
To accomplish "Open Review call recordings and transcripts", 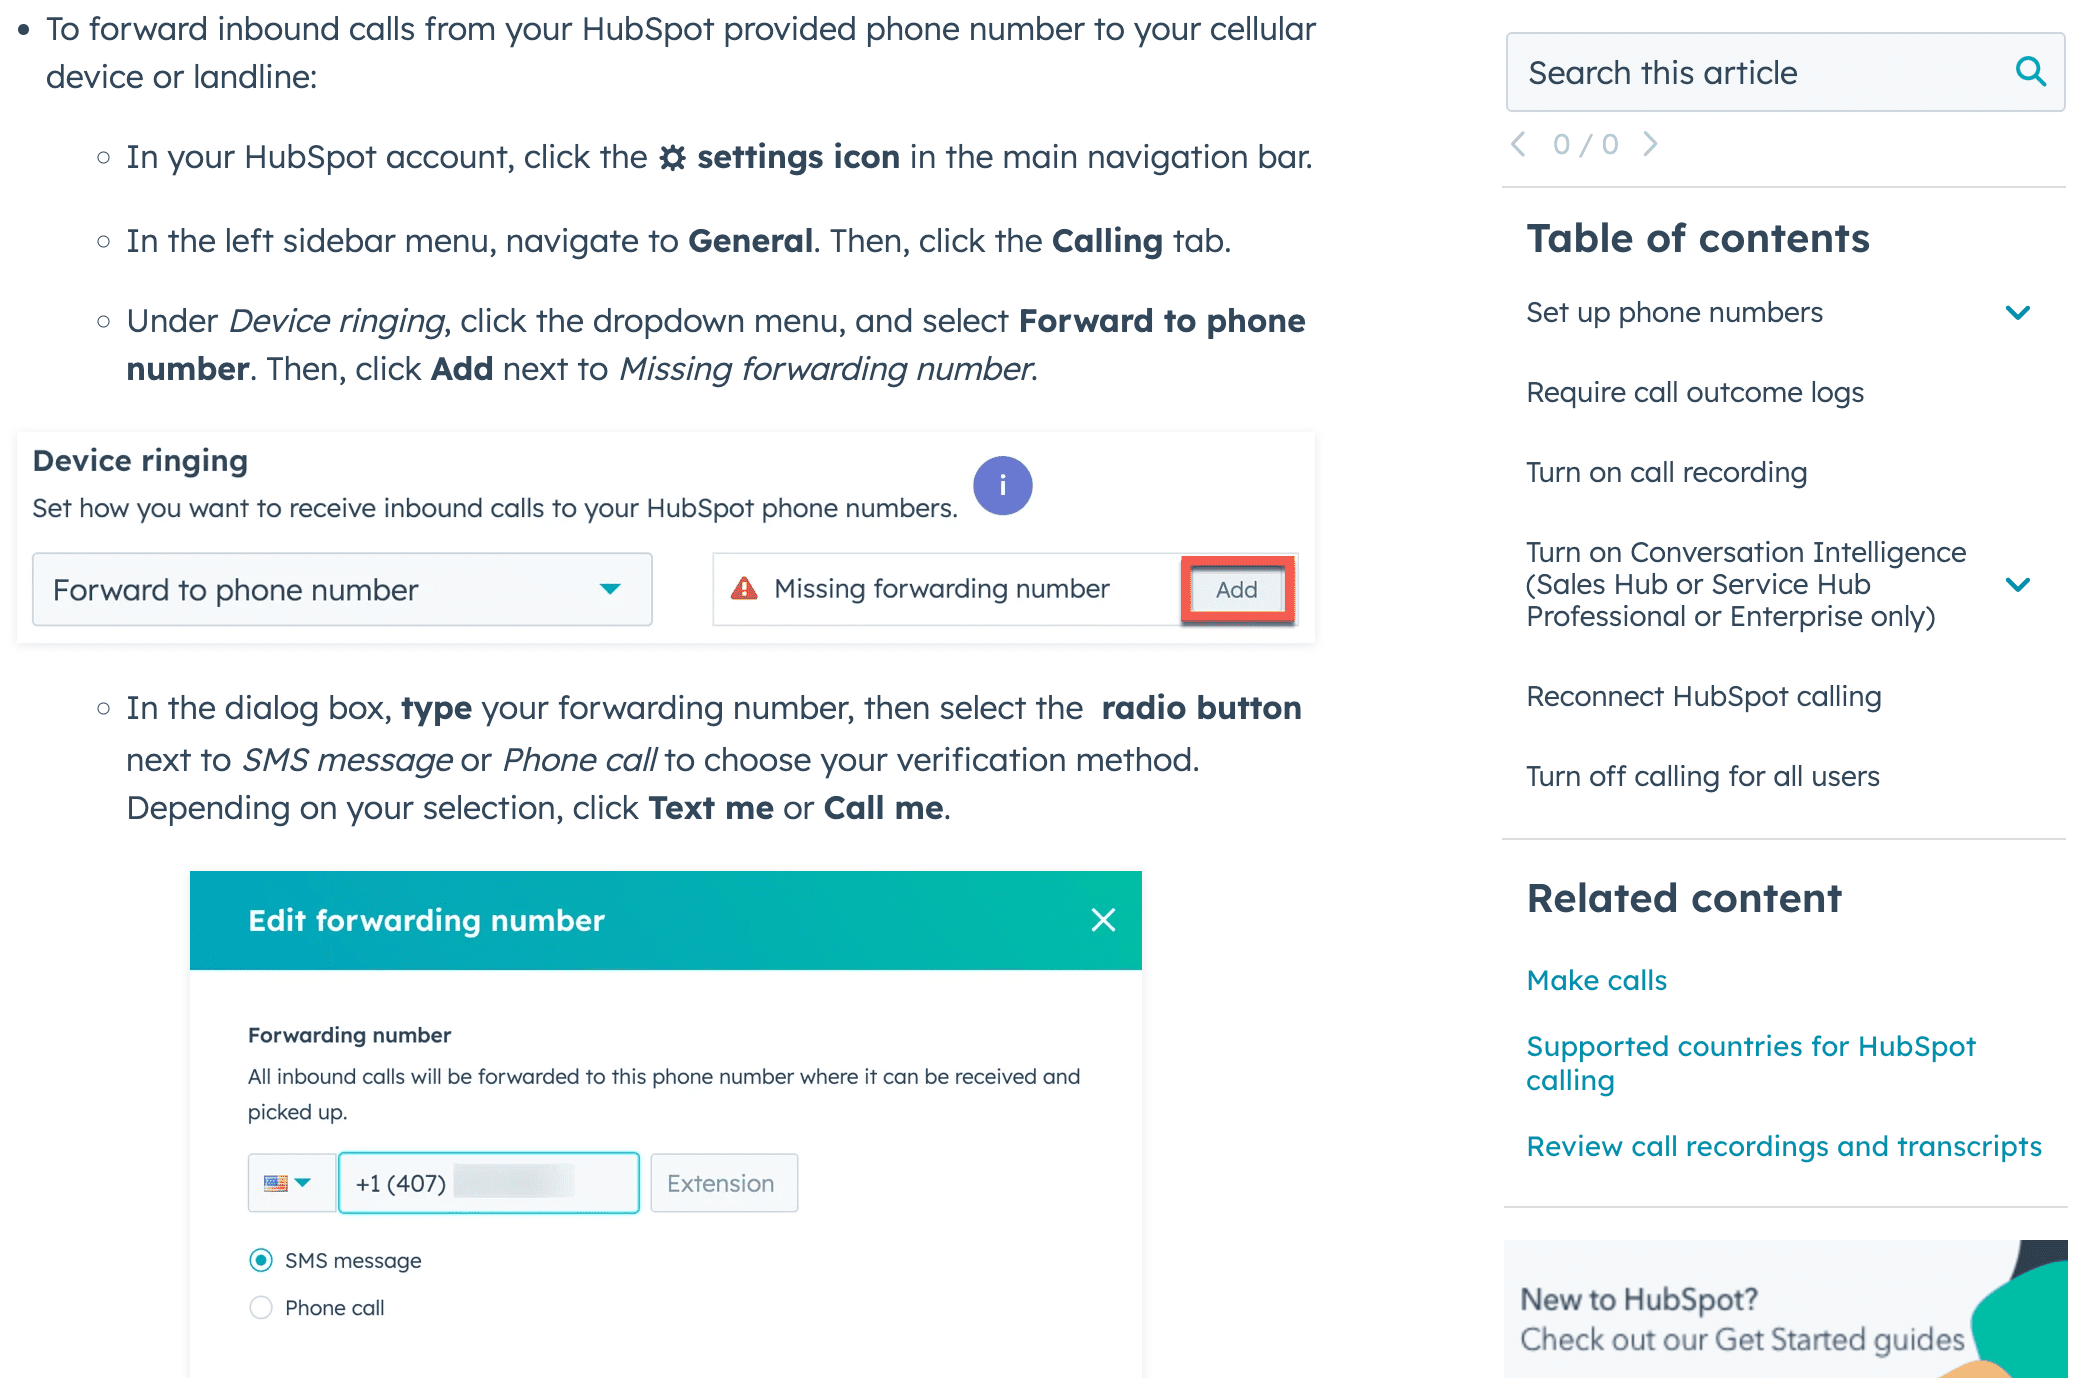I will [1784, 1146].
